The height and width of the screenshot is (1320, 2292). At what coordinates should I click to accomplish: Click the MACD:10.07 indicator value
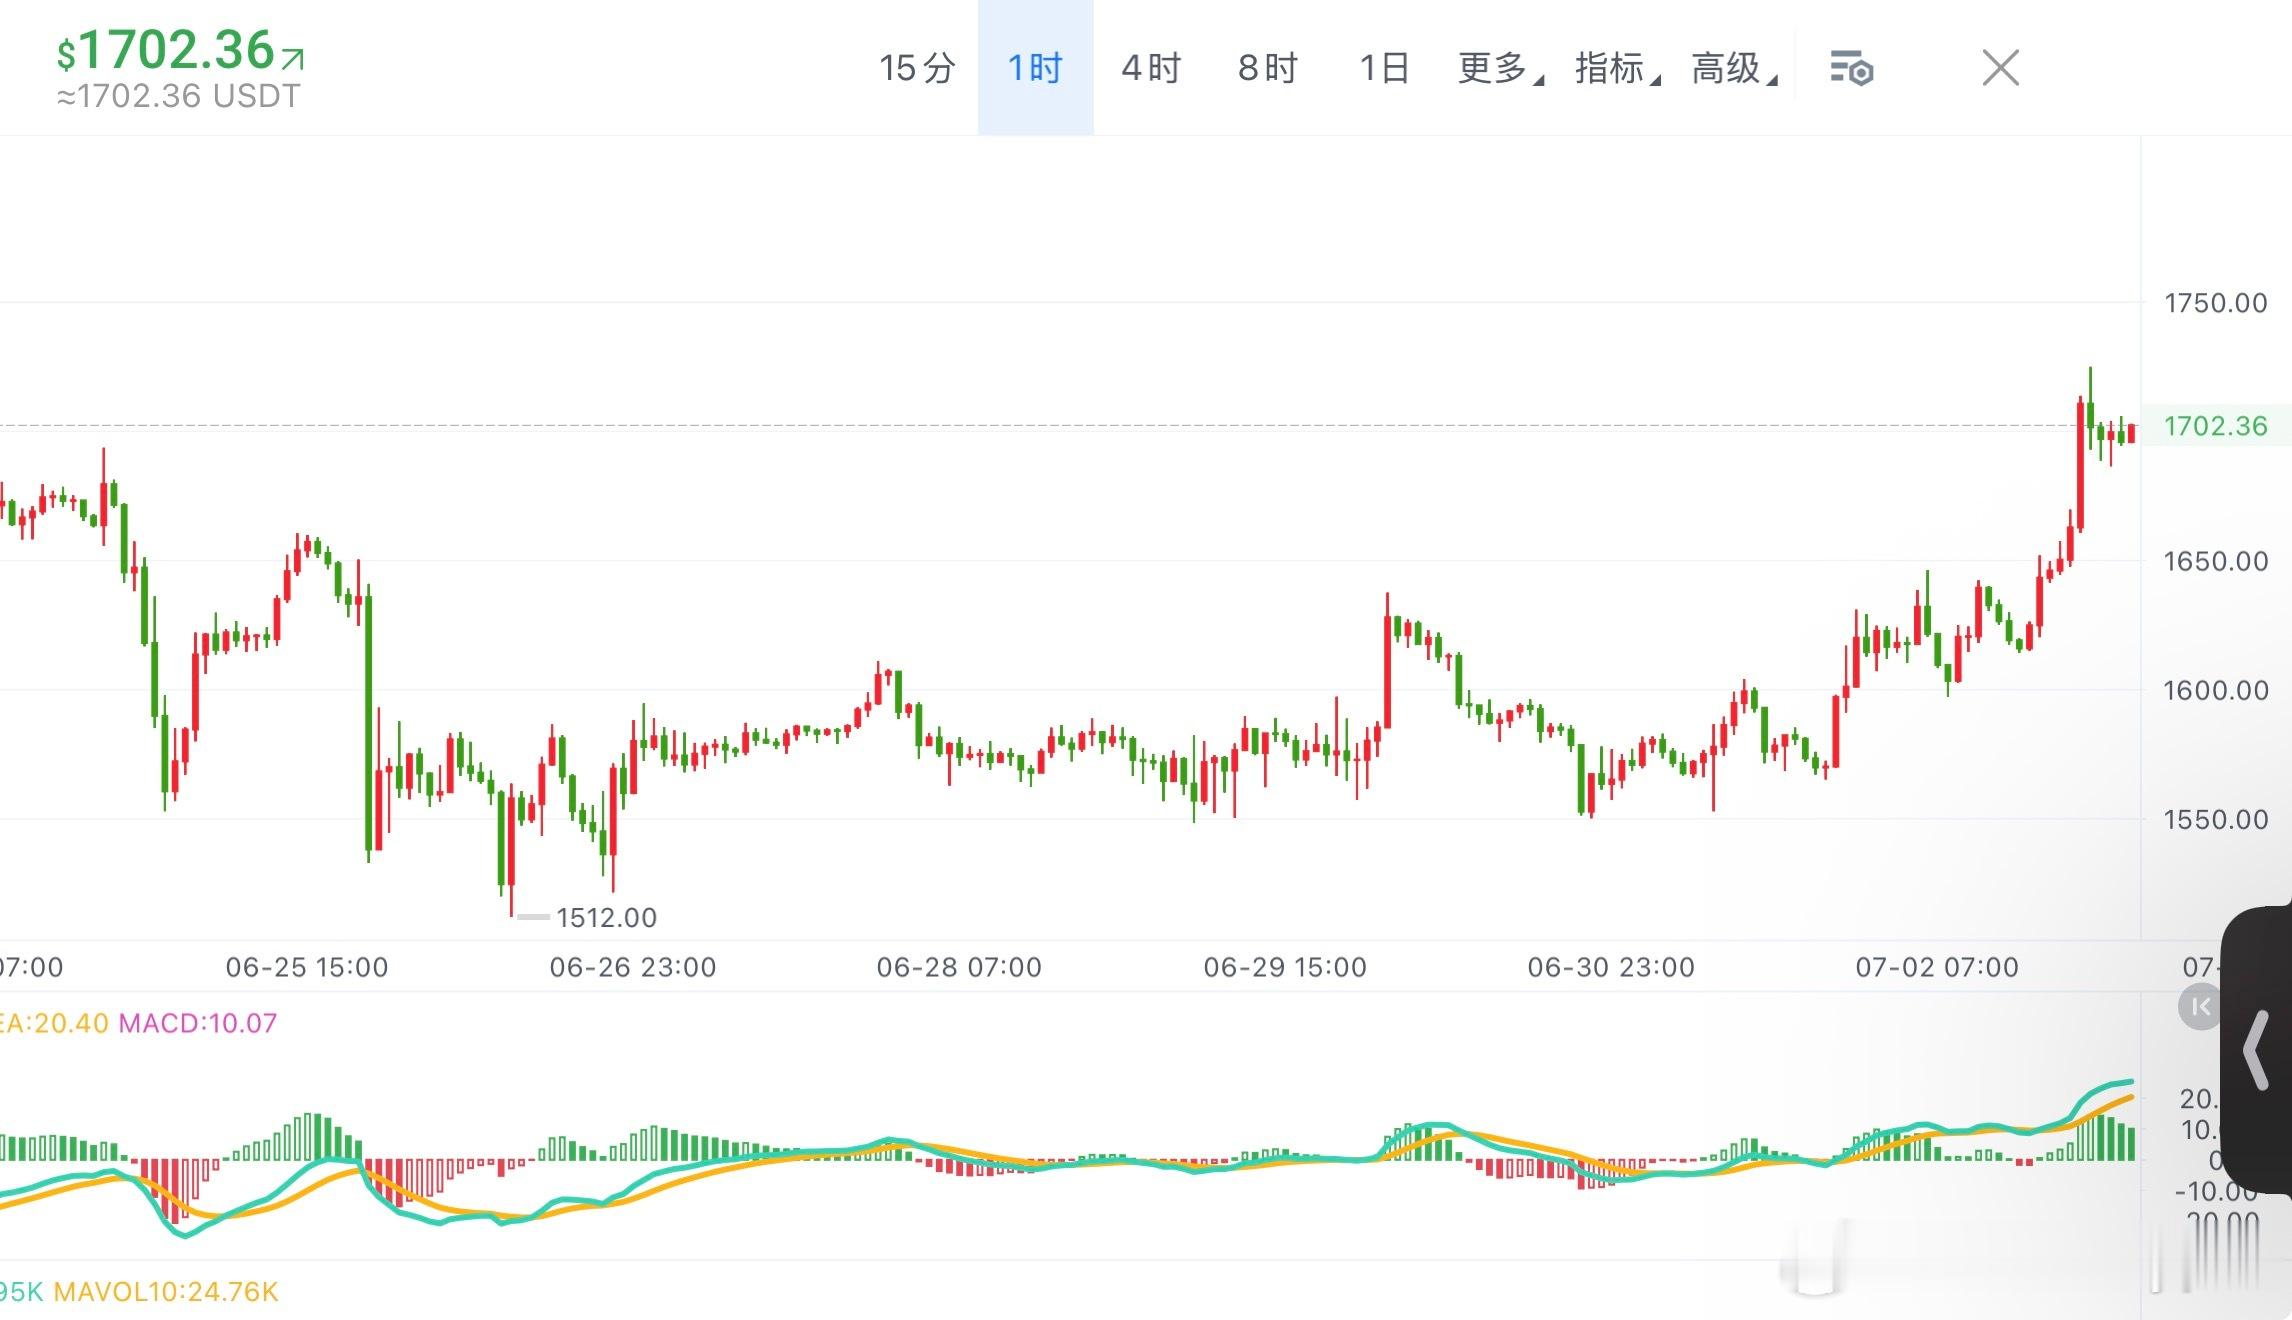pyautogui.click(x=197, y=1023)
